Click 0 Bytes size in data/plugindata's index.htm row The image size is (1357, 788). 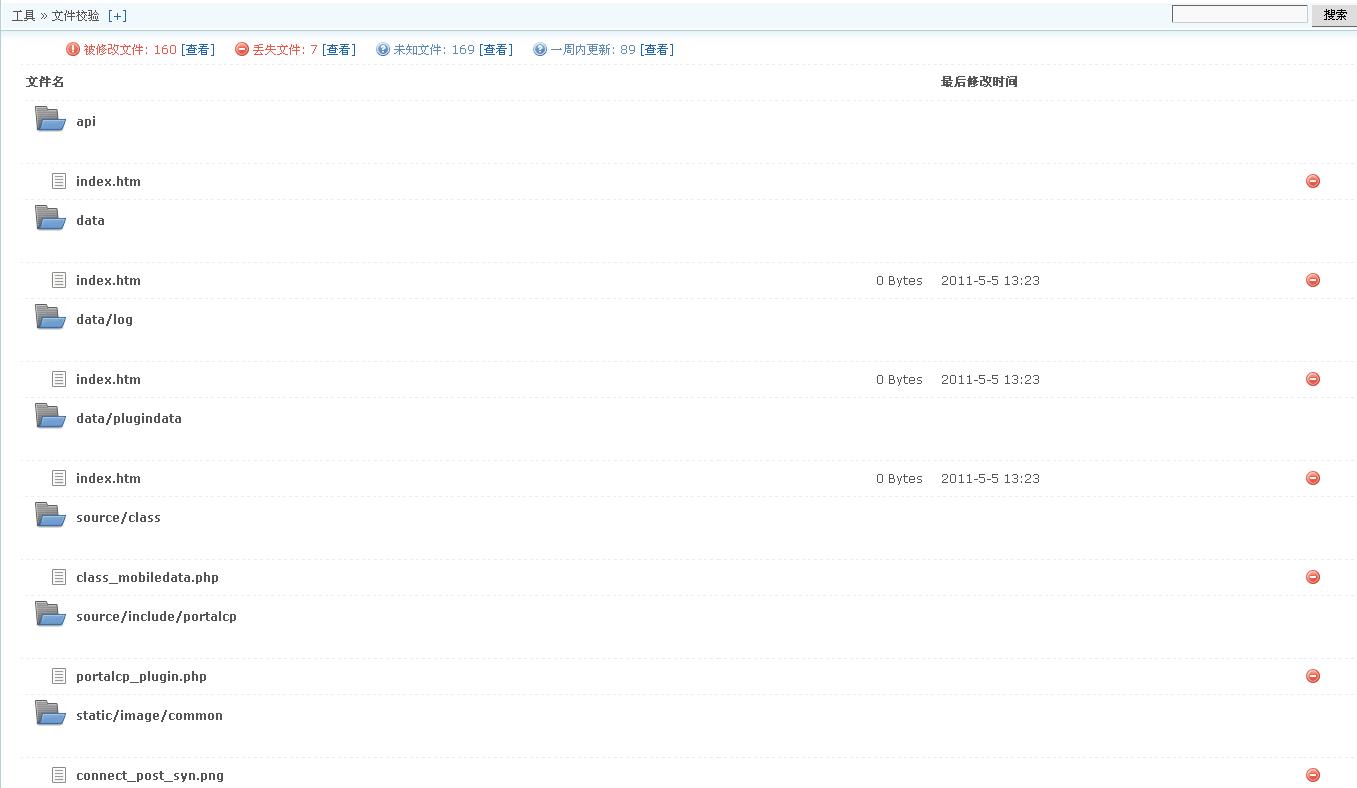click(x=899, y=478)
